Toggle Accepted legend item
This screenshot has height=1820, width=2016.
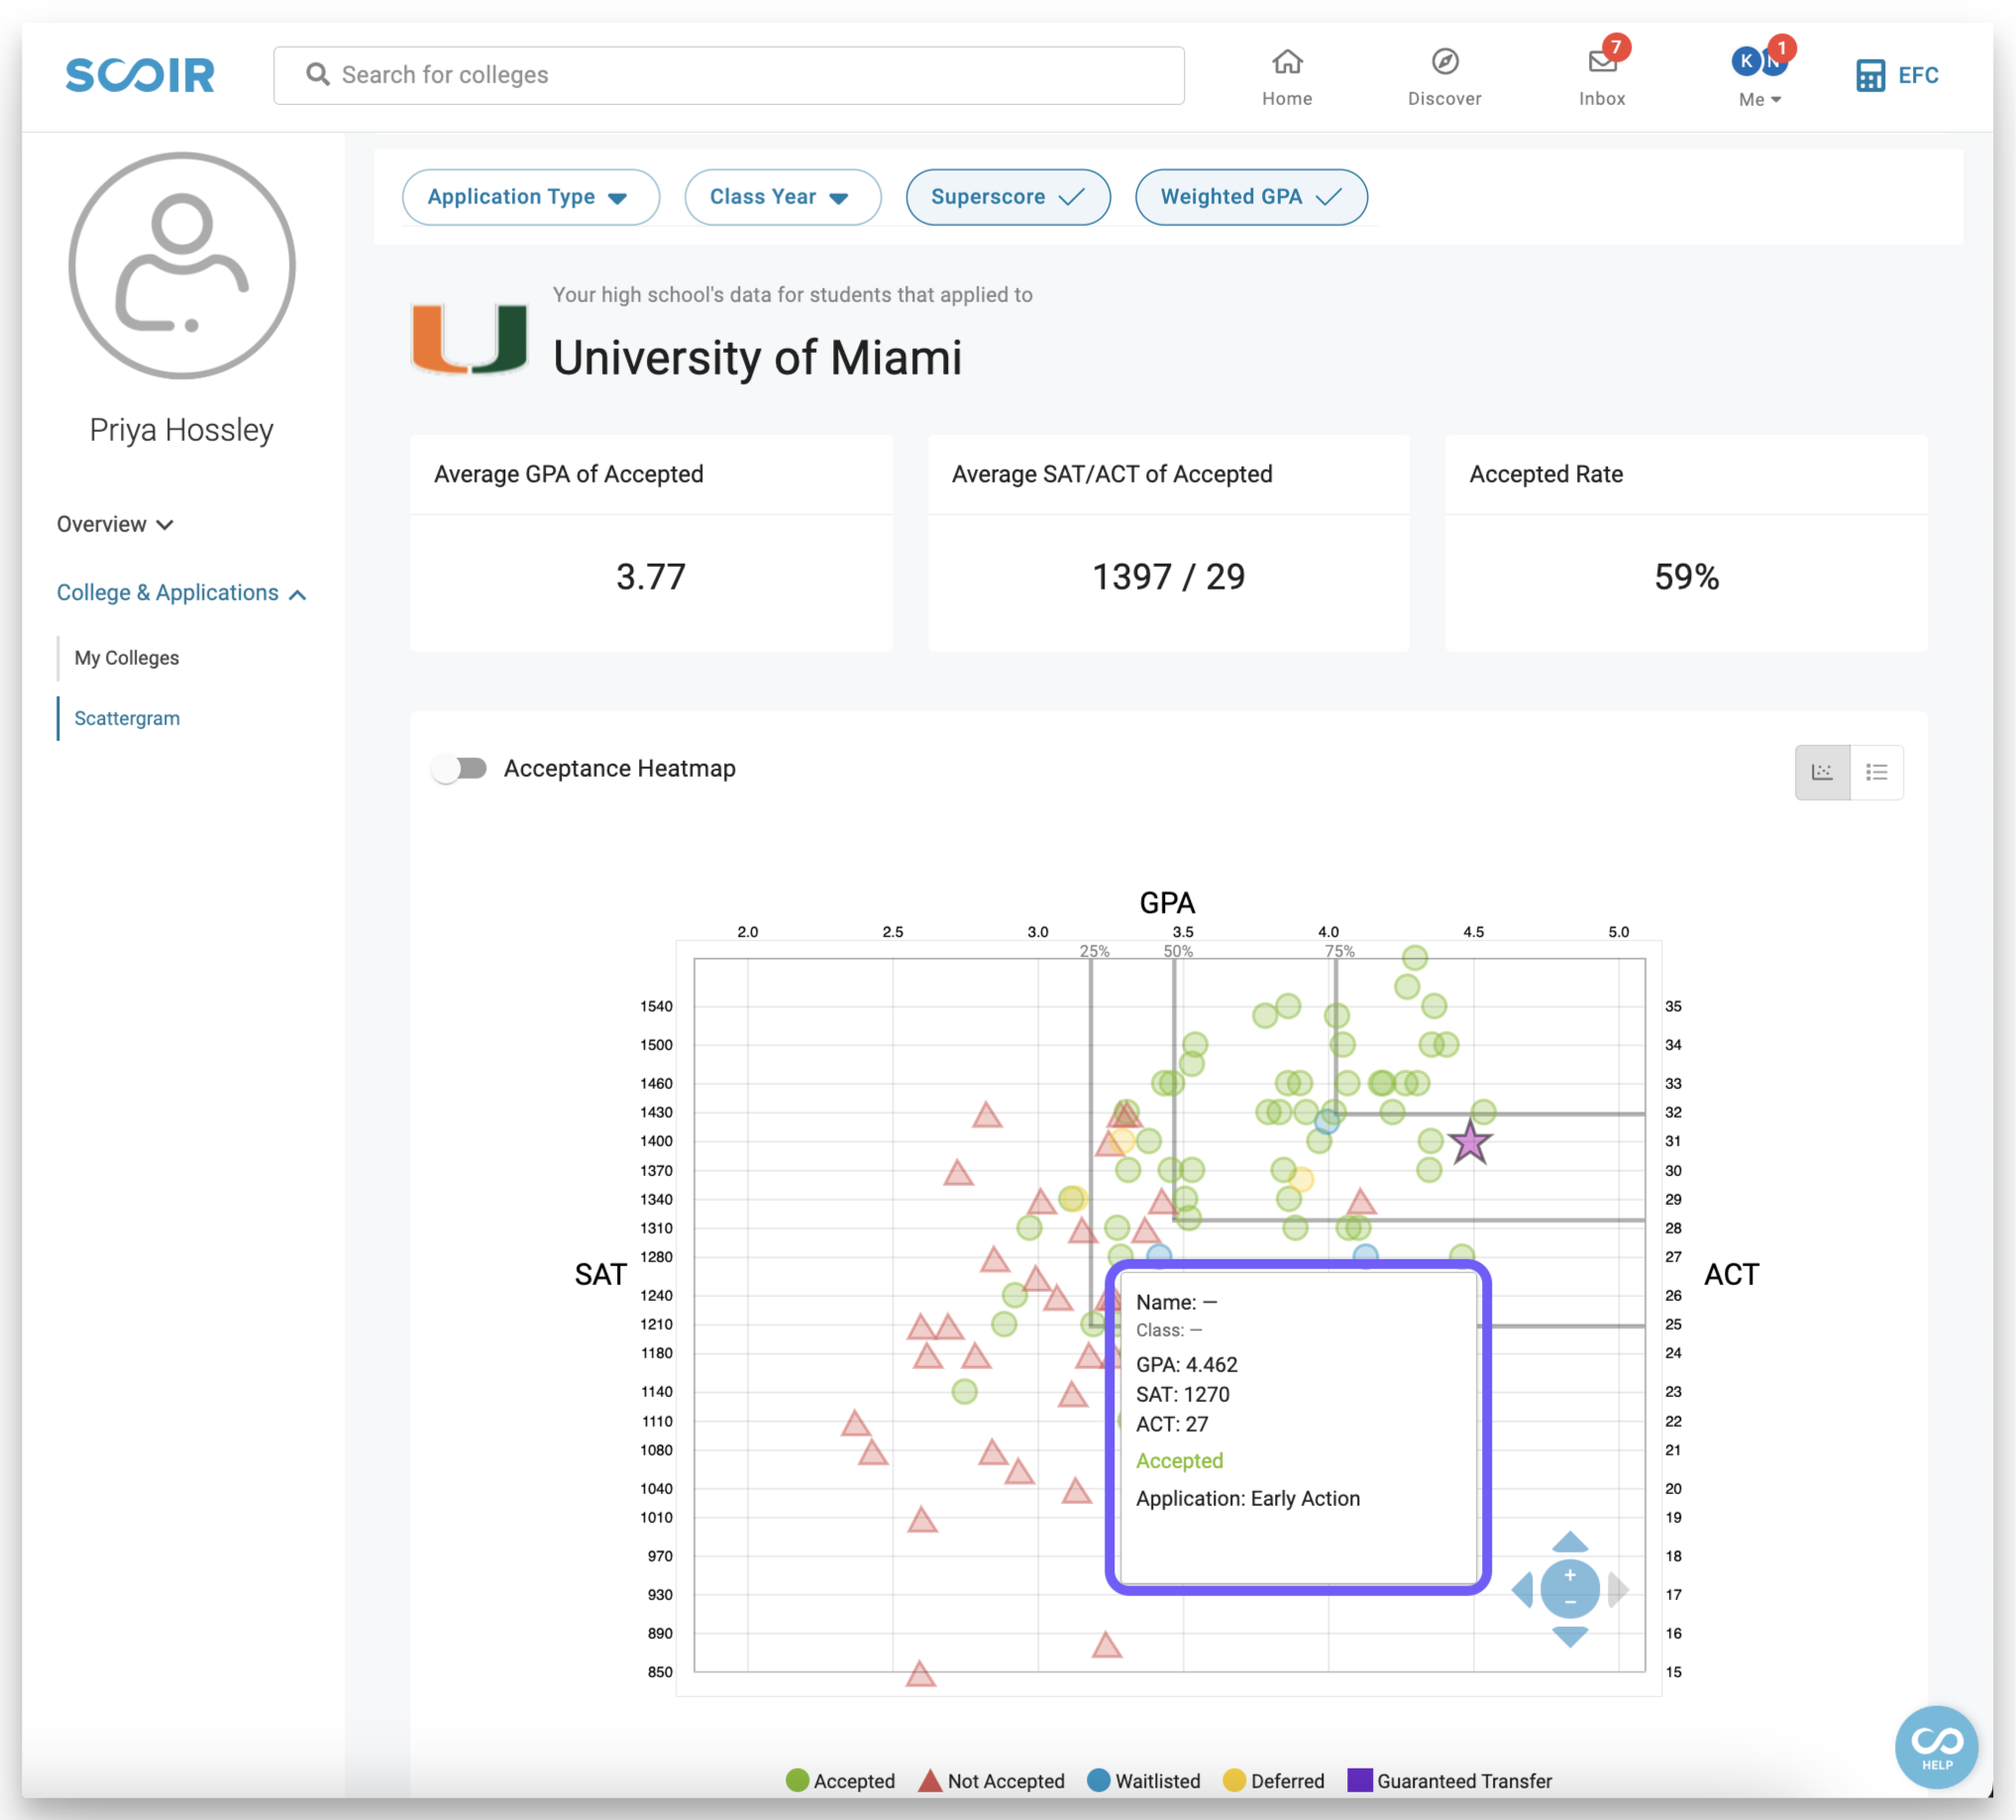pyautogui.click(x=840, y=1781)
